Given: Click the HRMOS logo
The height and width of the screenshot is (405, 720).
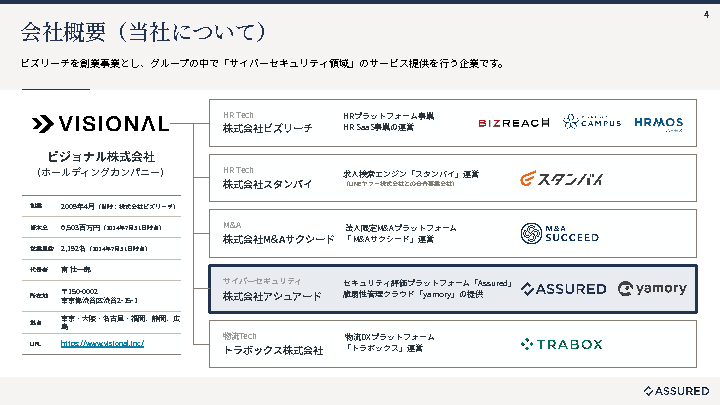Looking at the screenshot, I should [660, 122].
